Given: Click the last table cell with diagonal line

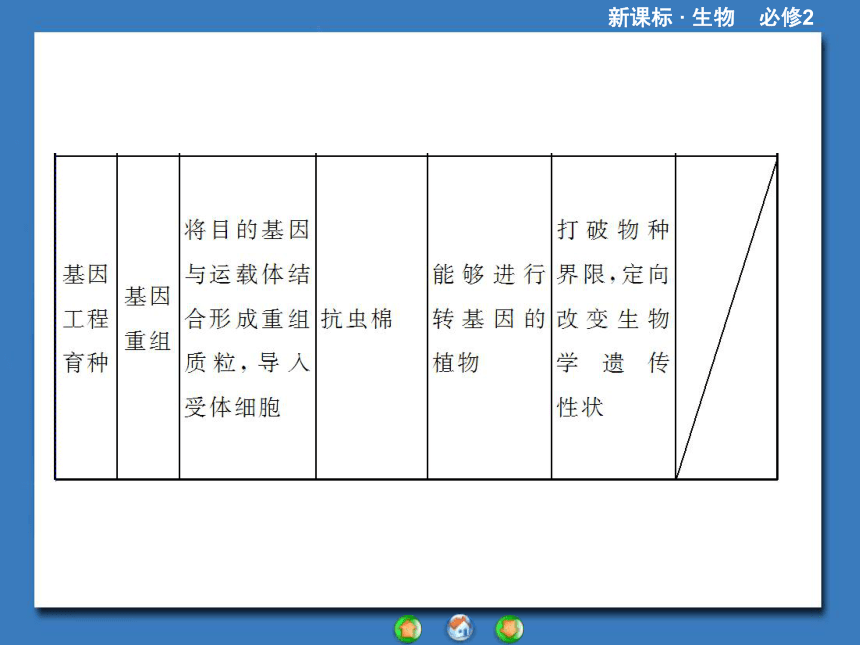Looking at the screenshot, I should (x=727, y=318).
